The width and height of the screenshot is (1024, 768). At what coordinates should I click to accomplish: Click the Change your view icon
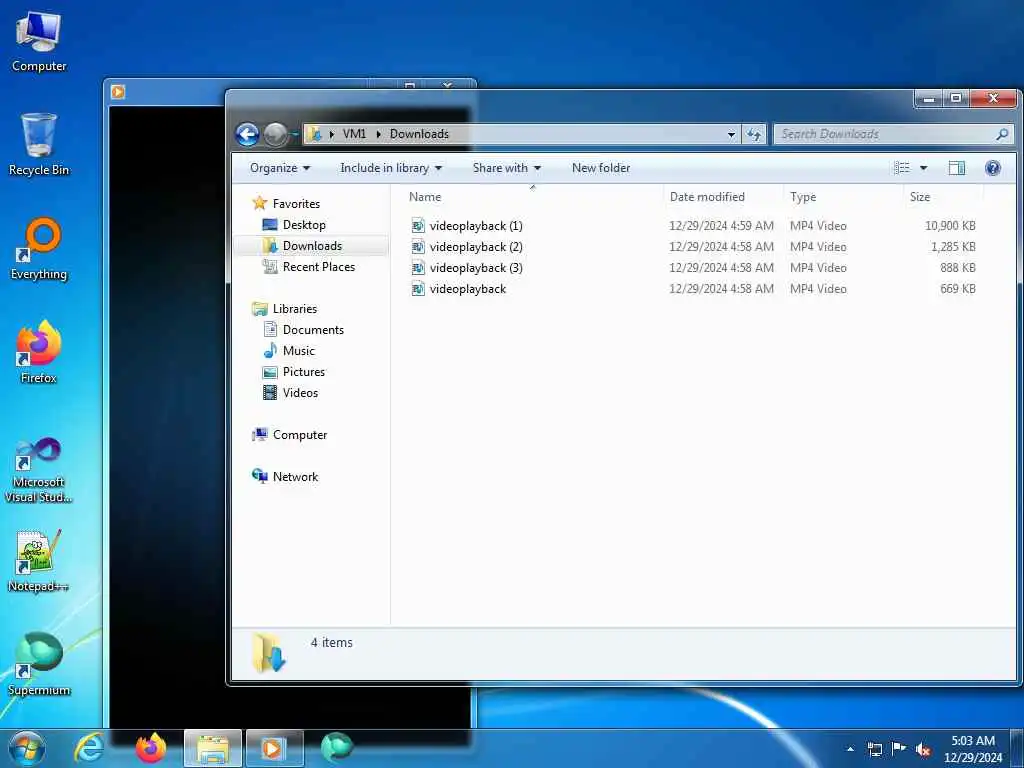pyautogui.click(x=902, y=168)
